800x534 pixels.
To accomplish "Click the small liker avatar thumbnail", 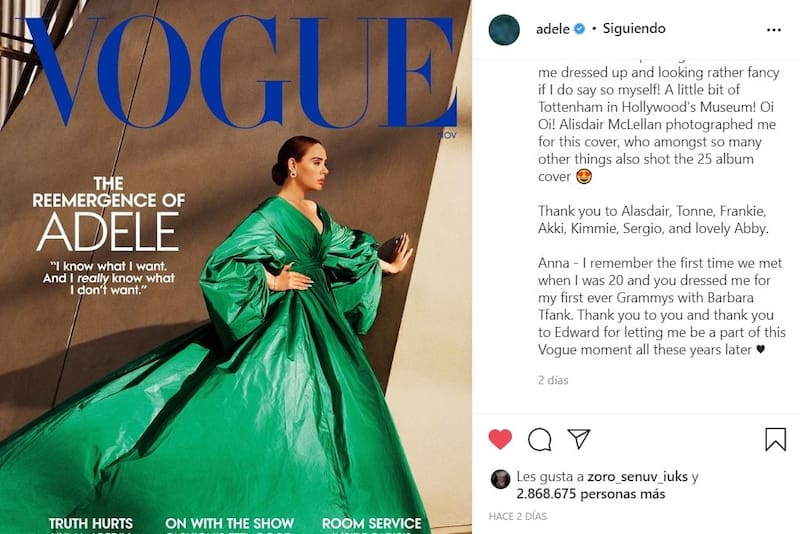I will coord(500,479).
